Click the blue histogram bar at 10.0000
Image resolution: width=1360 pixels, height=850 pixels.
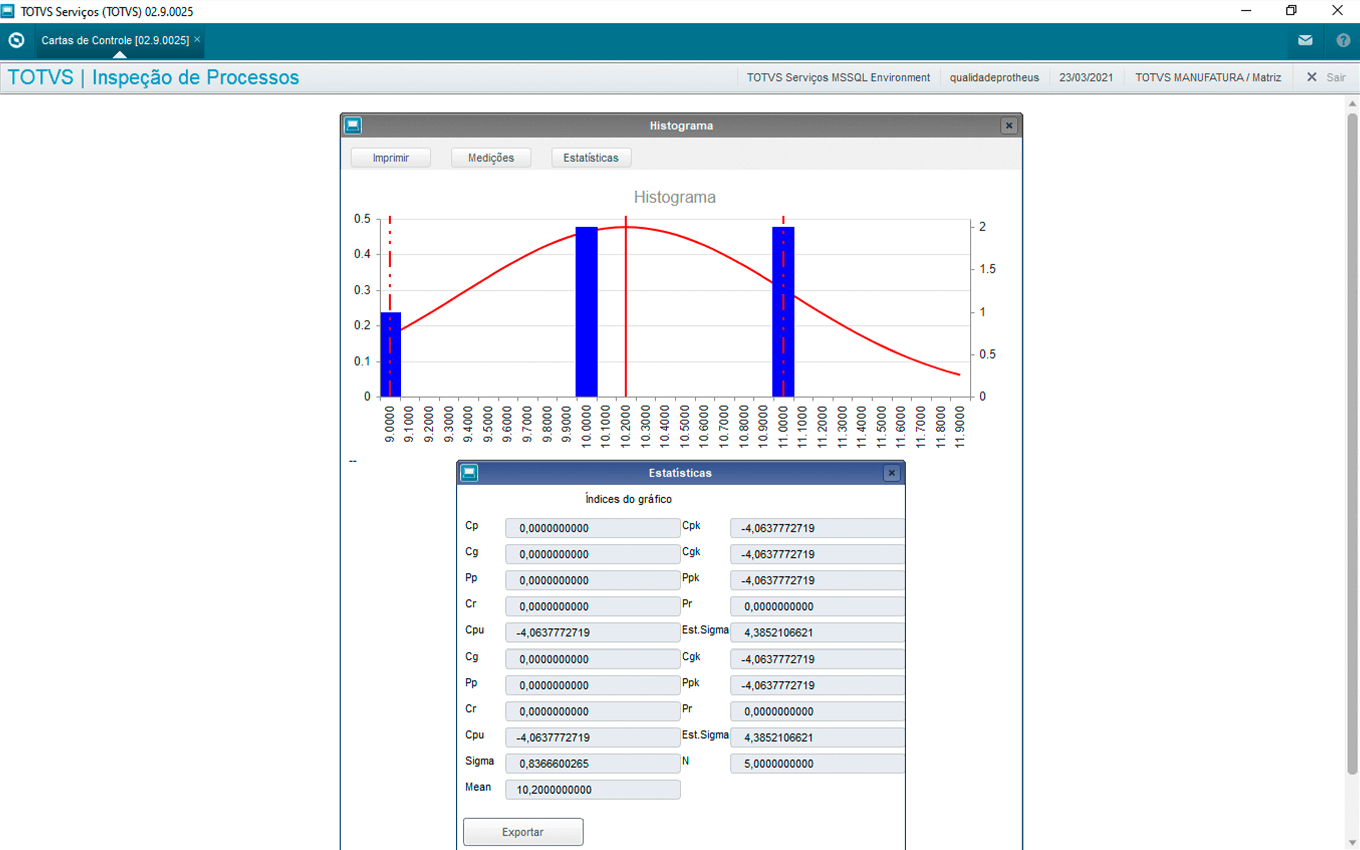pyautogui.click(x=586, y=312)
